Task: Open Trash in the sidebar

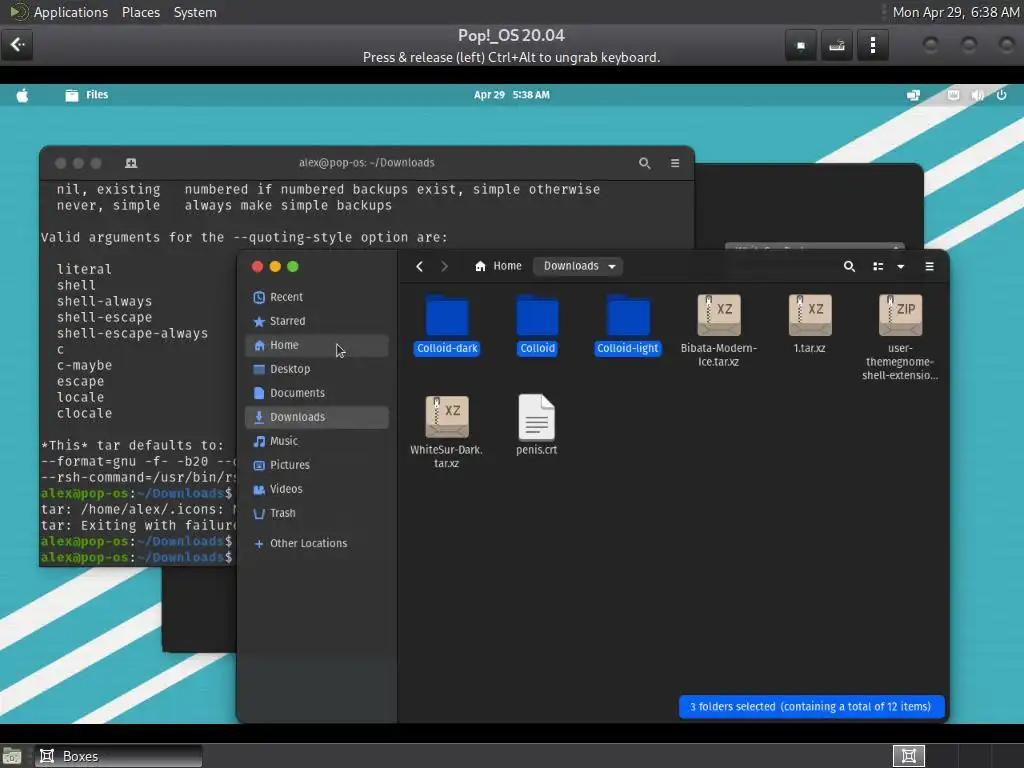Action: point(317,513)
